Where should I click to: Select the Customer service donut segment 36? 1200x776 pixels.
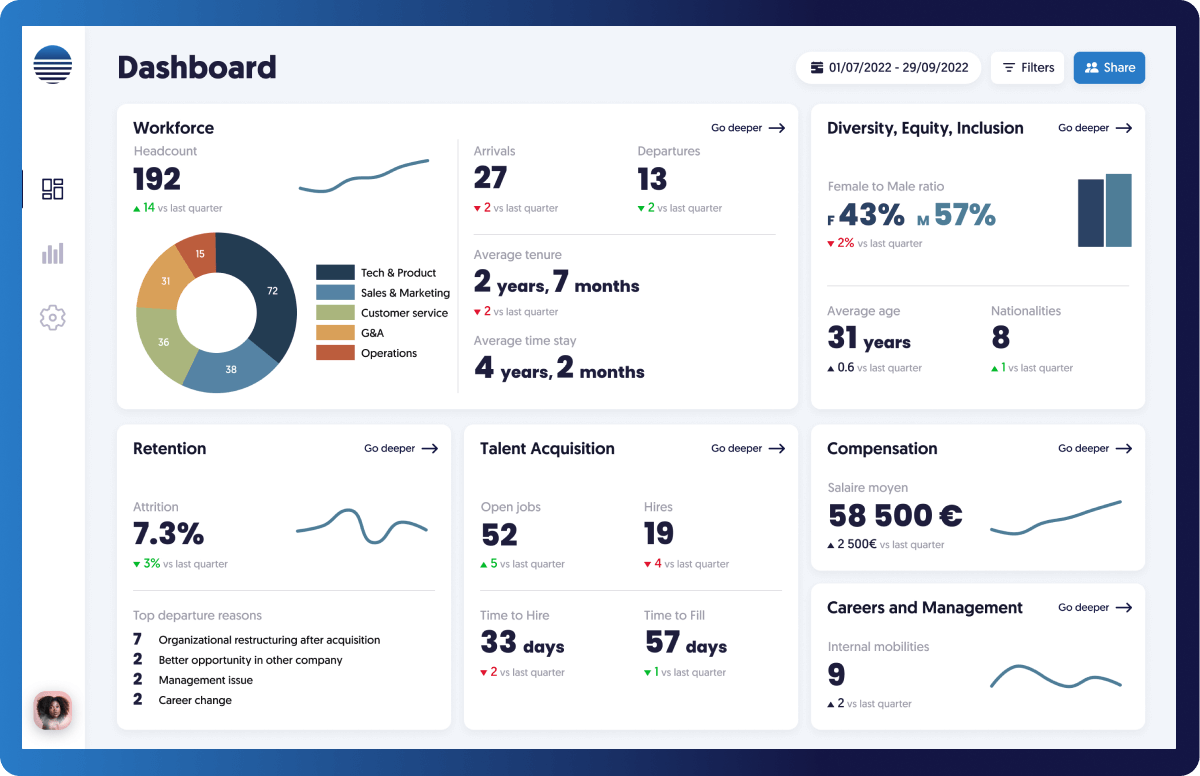160,343
